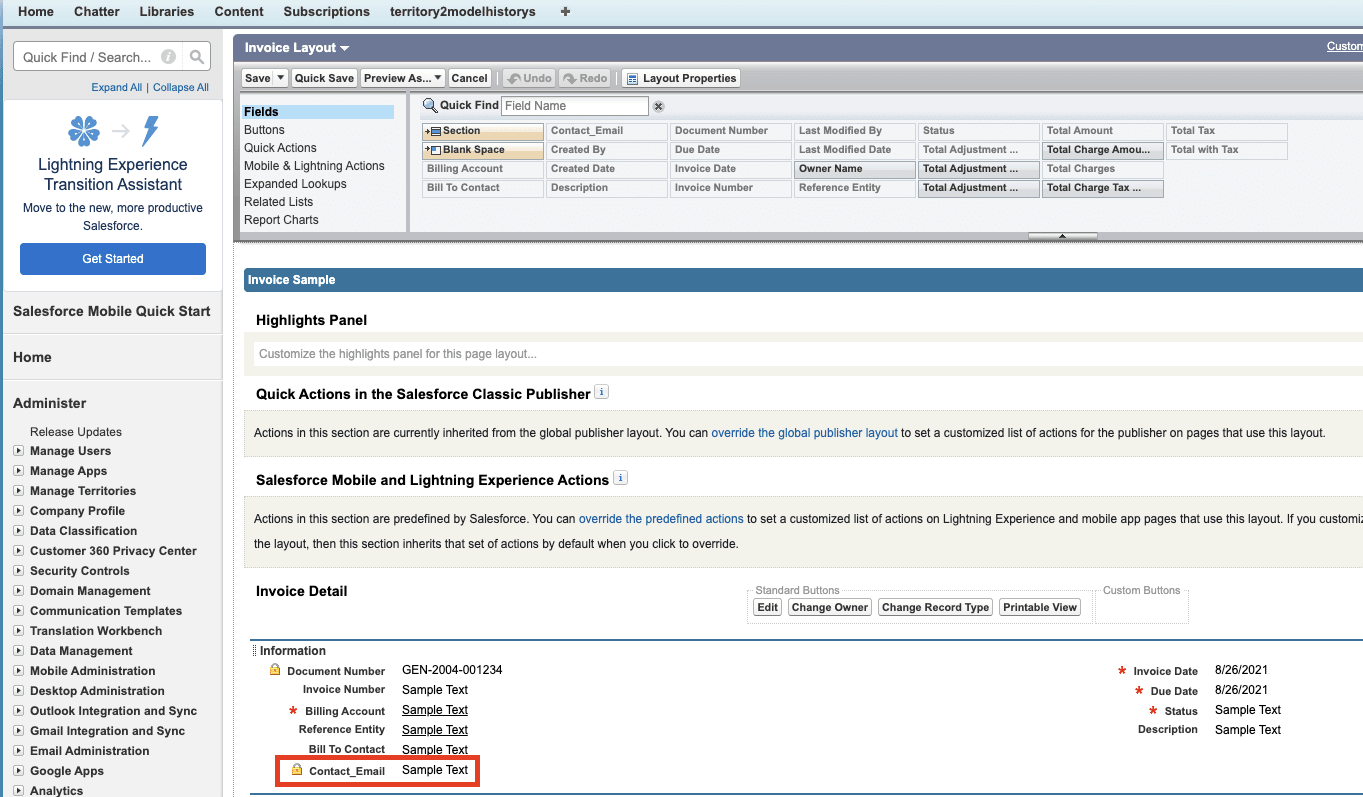
Task: Open the territory2modelhistorys tab
Action: (463, 12)
